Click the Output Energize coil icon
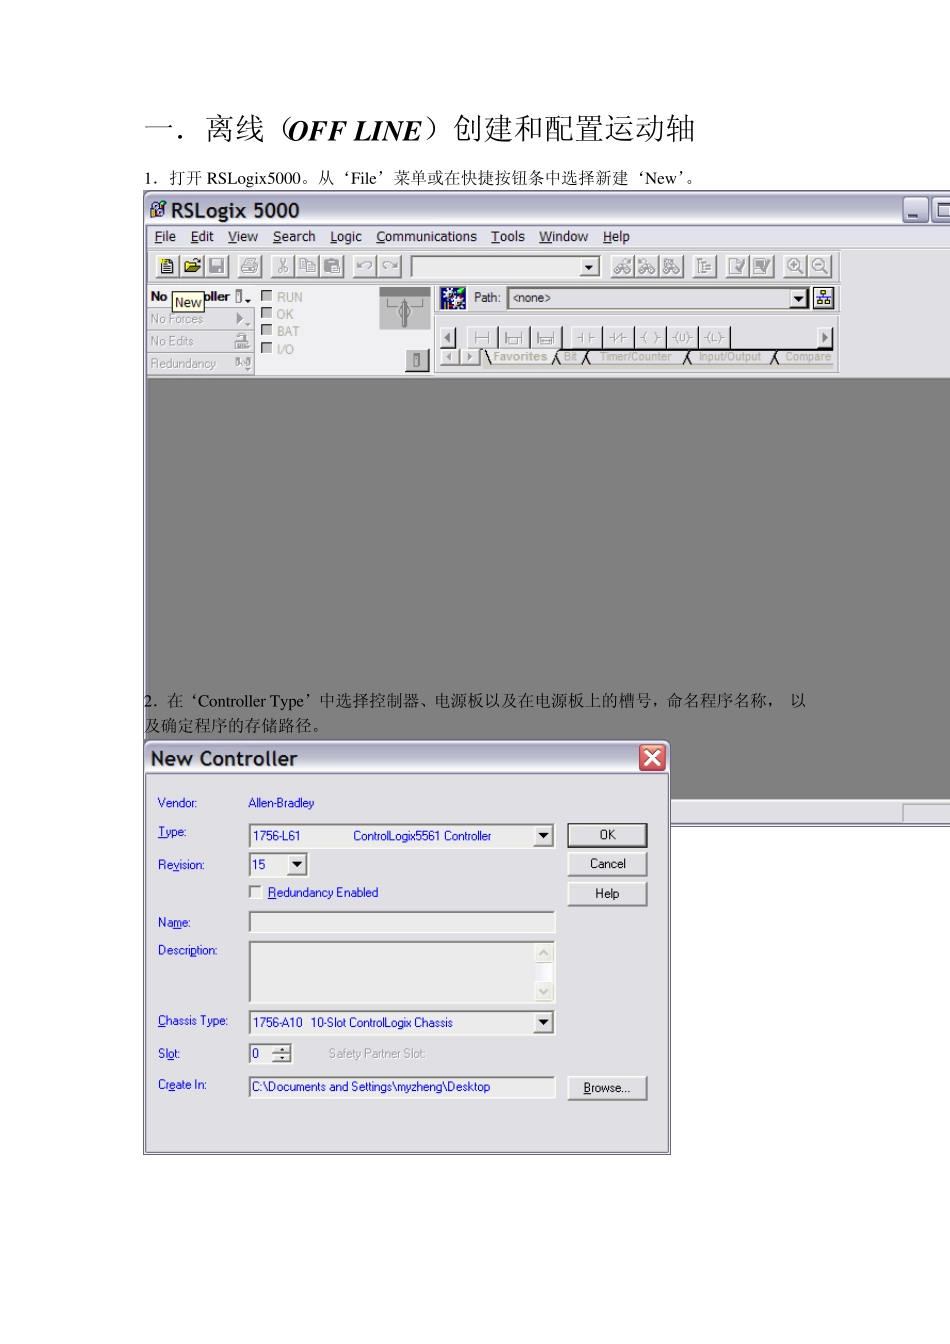The image size is (950, 1344). coord(650,338)
